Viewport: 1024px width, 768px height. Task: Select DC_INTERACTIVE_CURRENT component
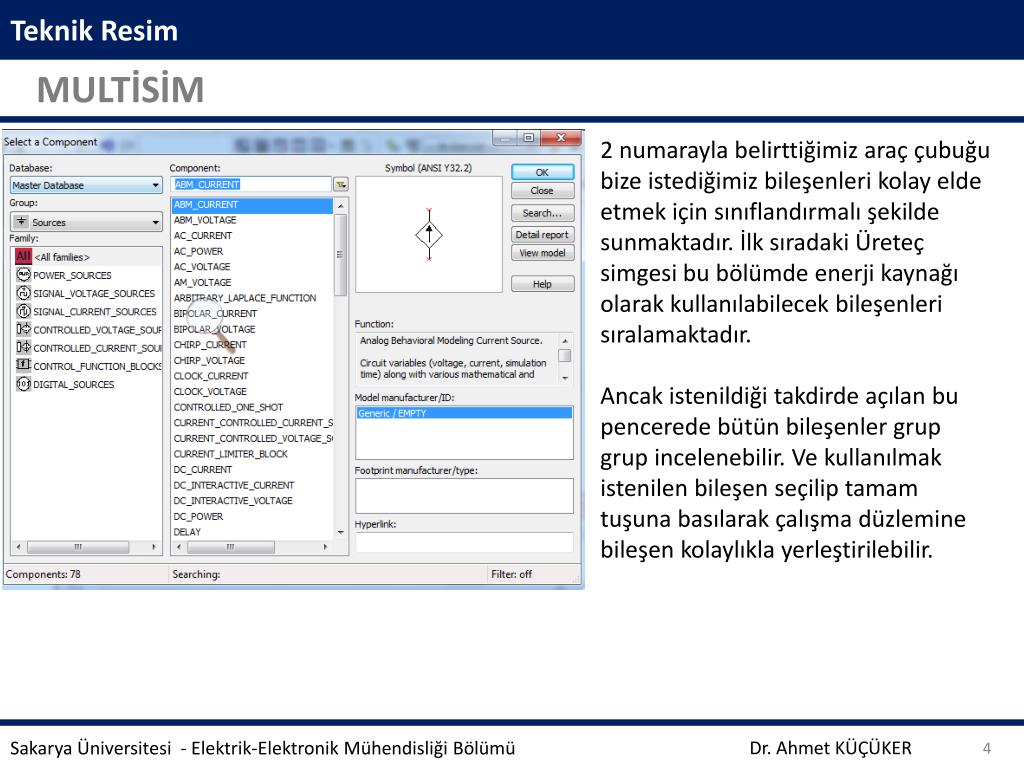pyautogui.click(x=252, y=485)
